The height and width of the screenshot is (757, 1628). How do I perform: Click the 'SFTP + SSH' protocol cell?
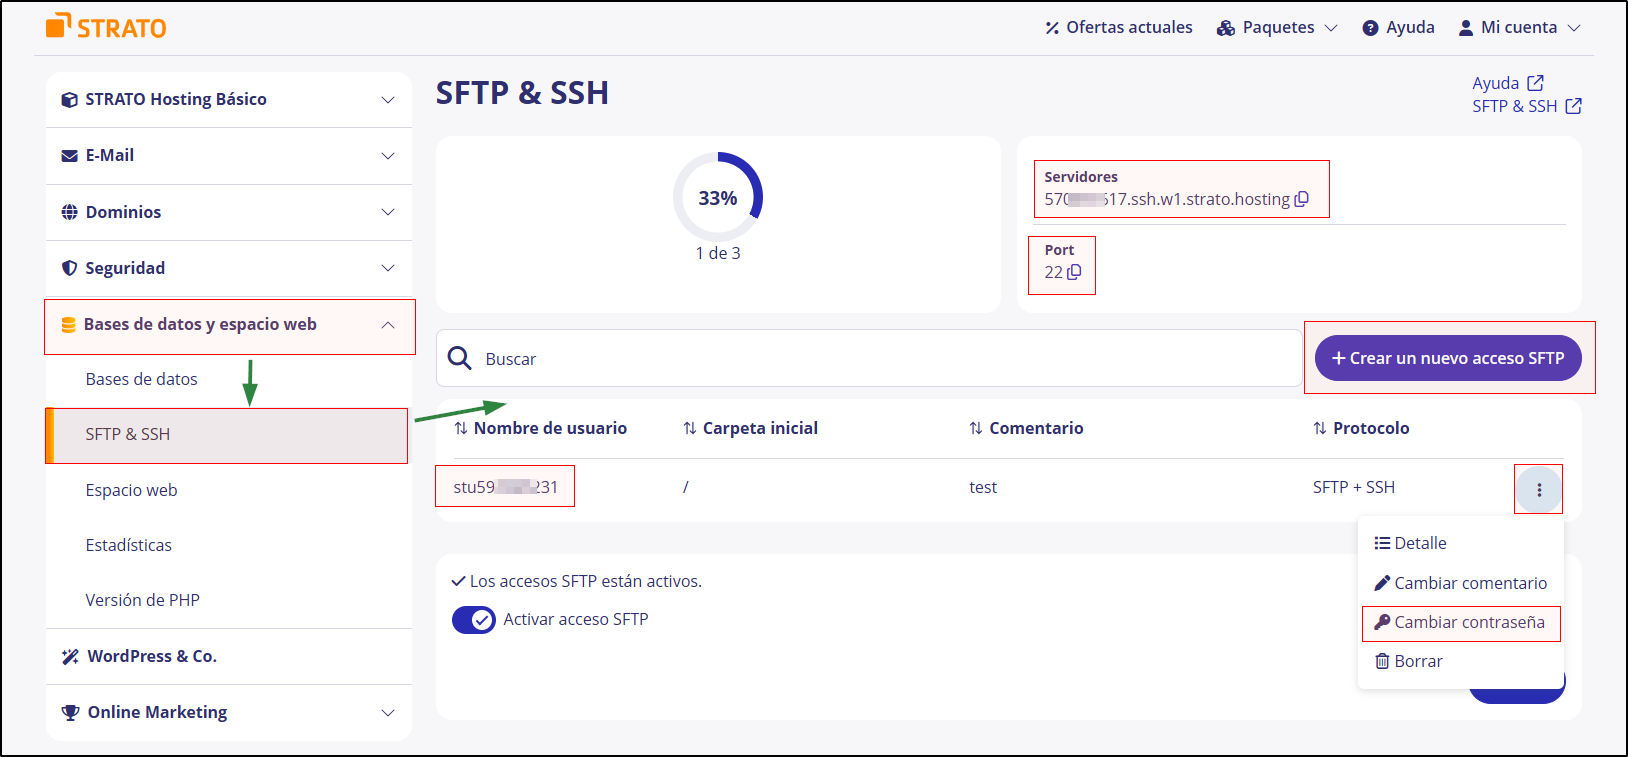click(1353, 487)
